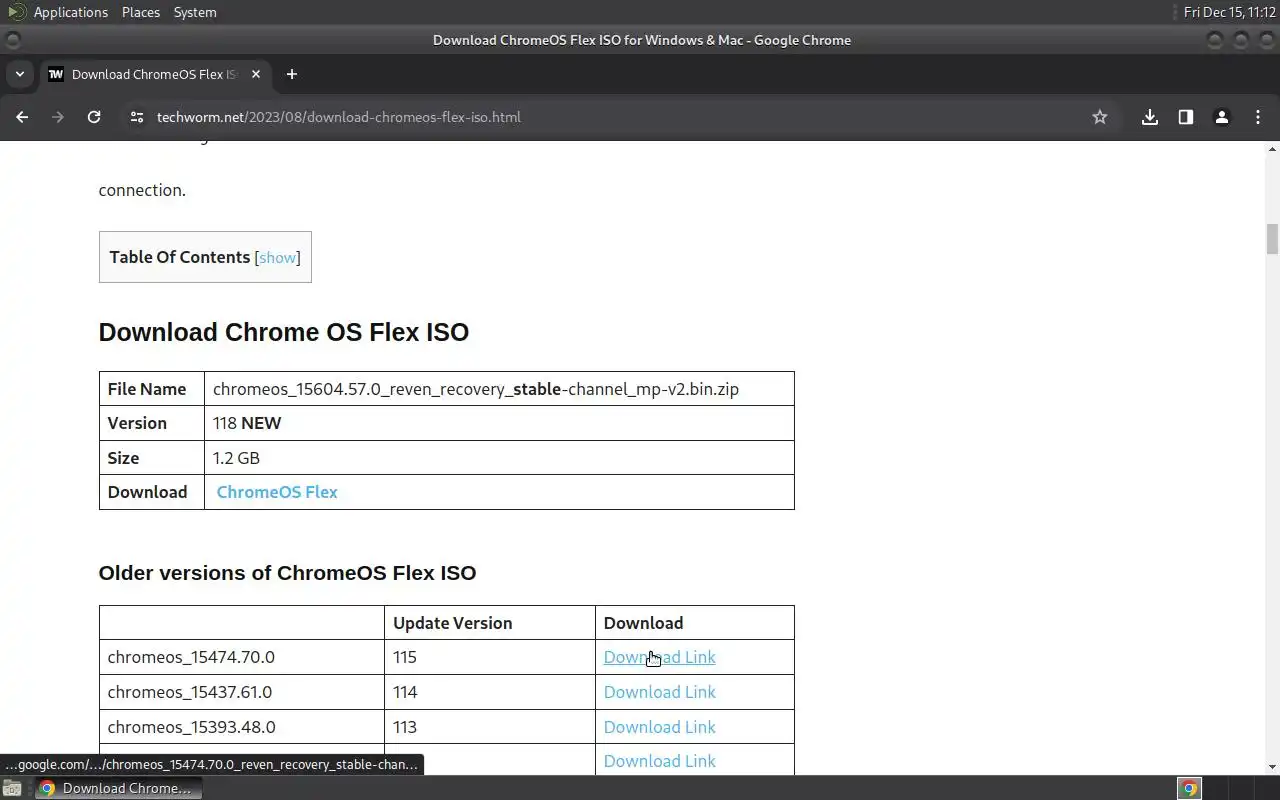The image size is (1280, 800).
Task: Select the Download ChromeOS Flex ISO tab
Action: (154, 74)
